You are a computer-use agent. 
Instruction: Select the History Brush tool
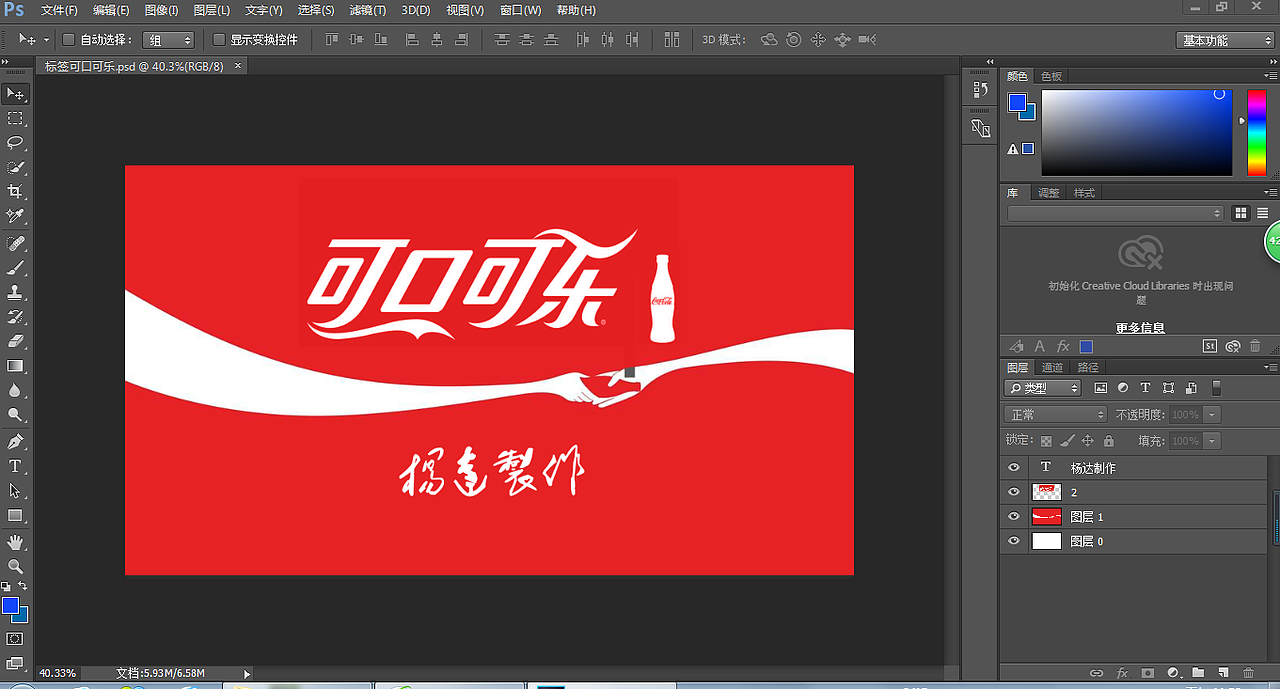click(x=15, y=317)
